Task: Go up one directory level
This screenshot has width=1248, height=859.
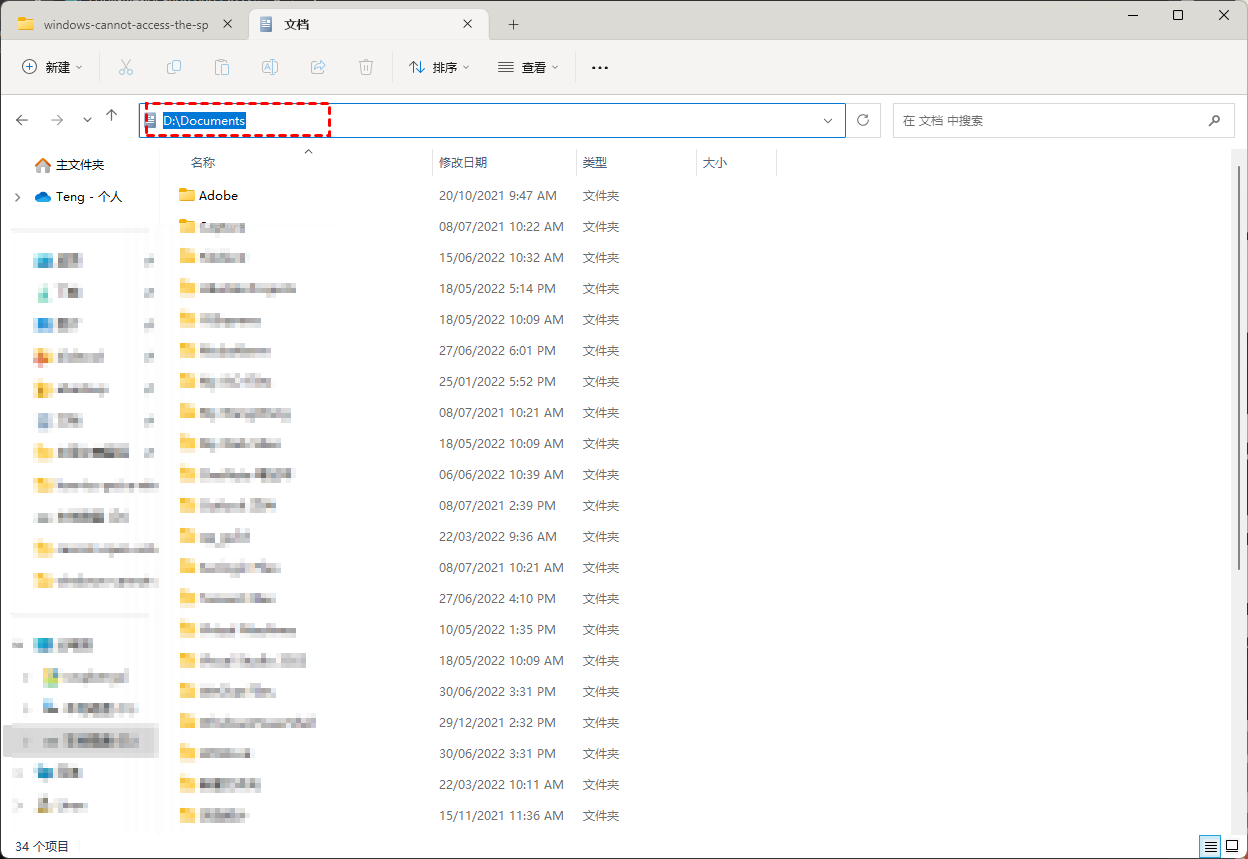Action: pos(111,118)
